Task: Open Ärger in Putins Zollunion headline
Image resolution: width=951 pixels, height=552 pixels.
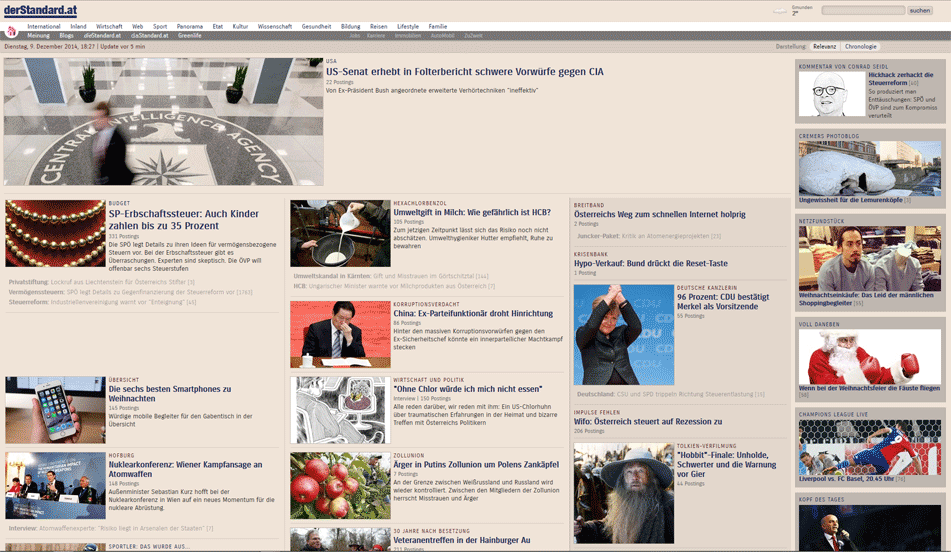Action: pos(476,465)
